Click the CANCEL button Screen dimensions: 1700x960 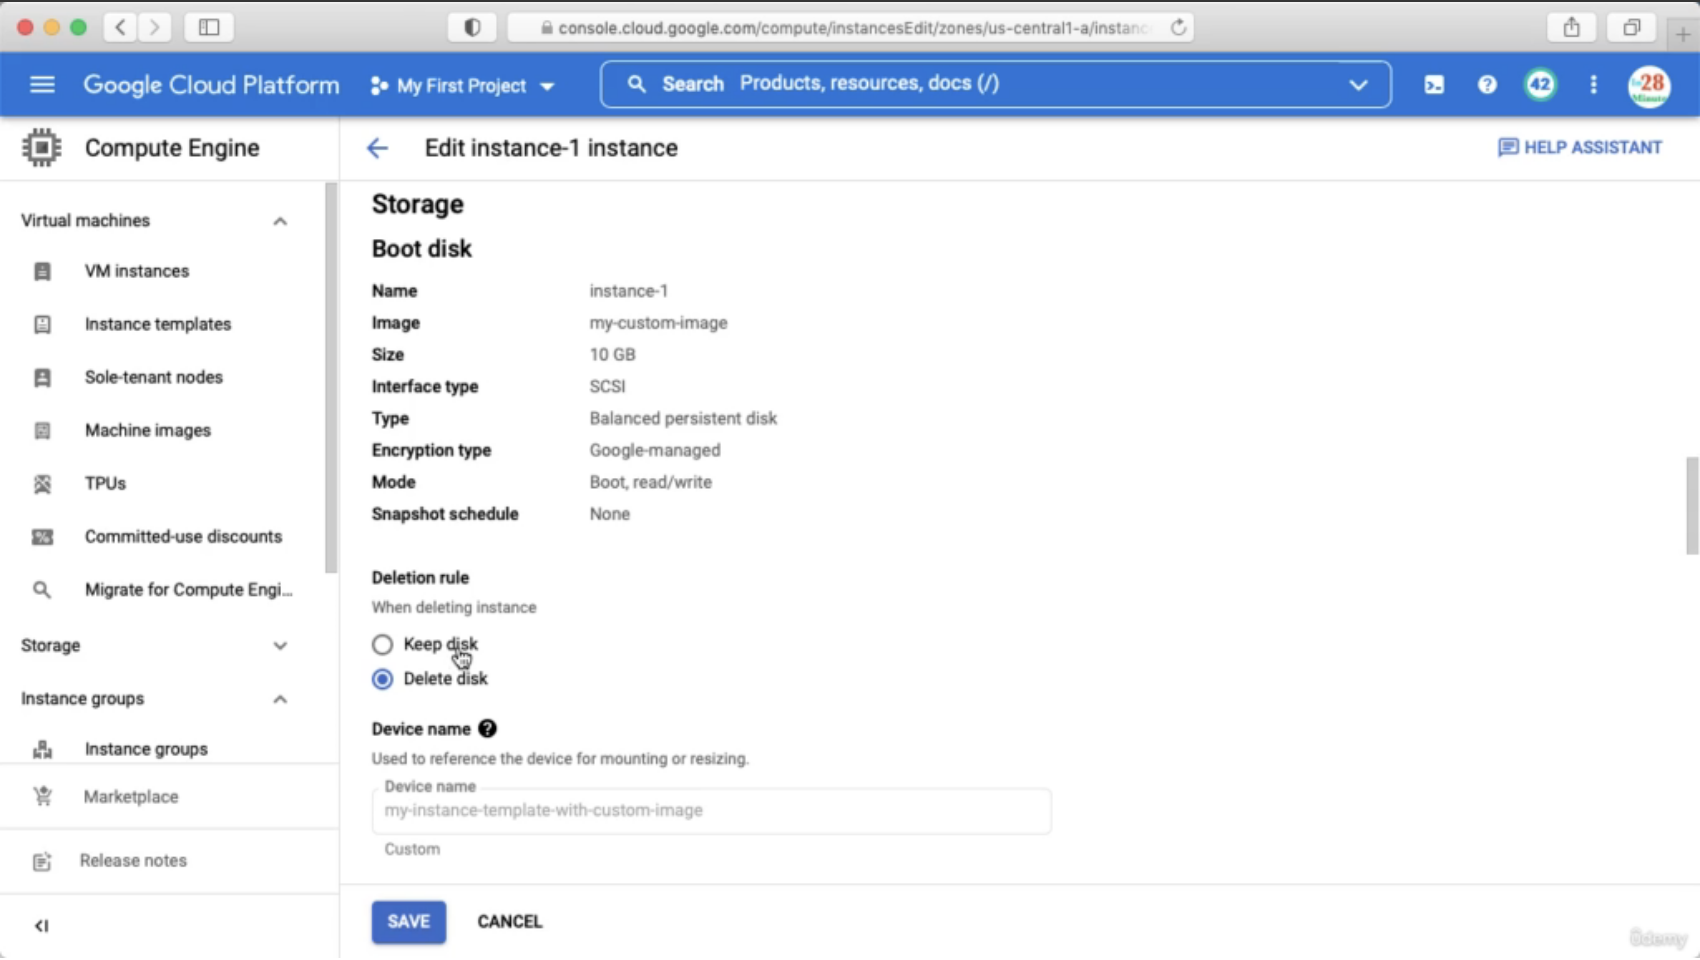[510, 922]
